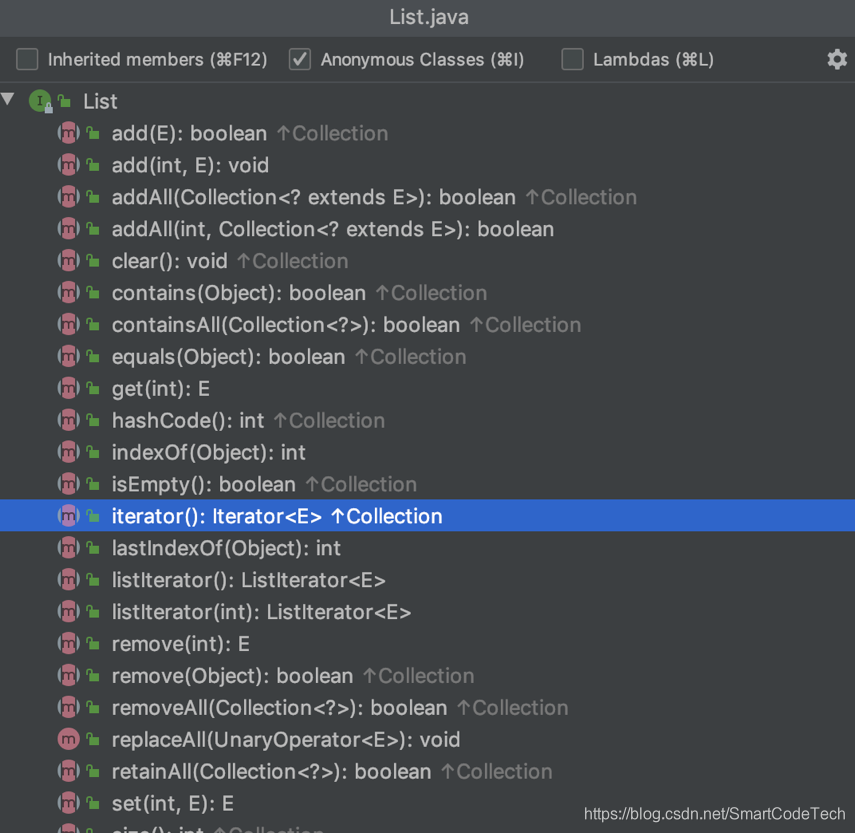Click method icon beside add(E): boolean
Screen dimensions: 855x833
click(69, 133)
